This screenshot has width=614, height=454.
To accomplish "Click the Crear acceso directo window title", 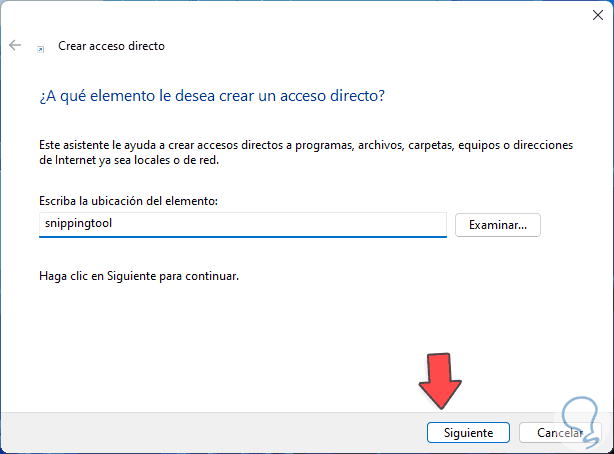I will coord(111,46).
